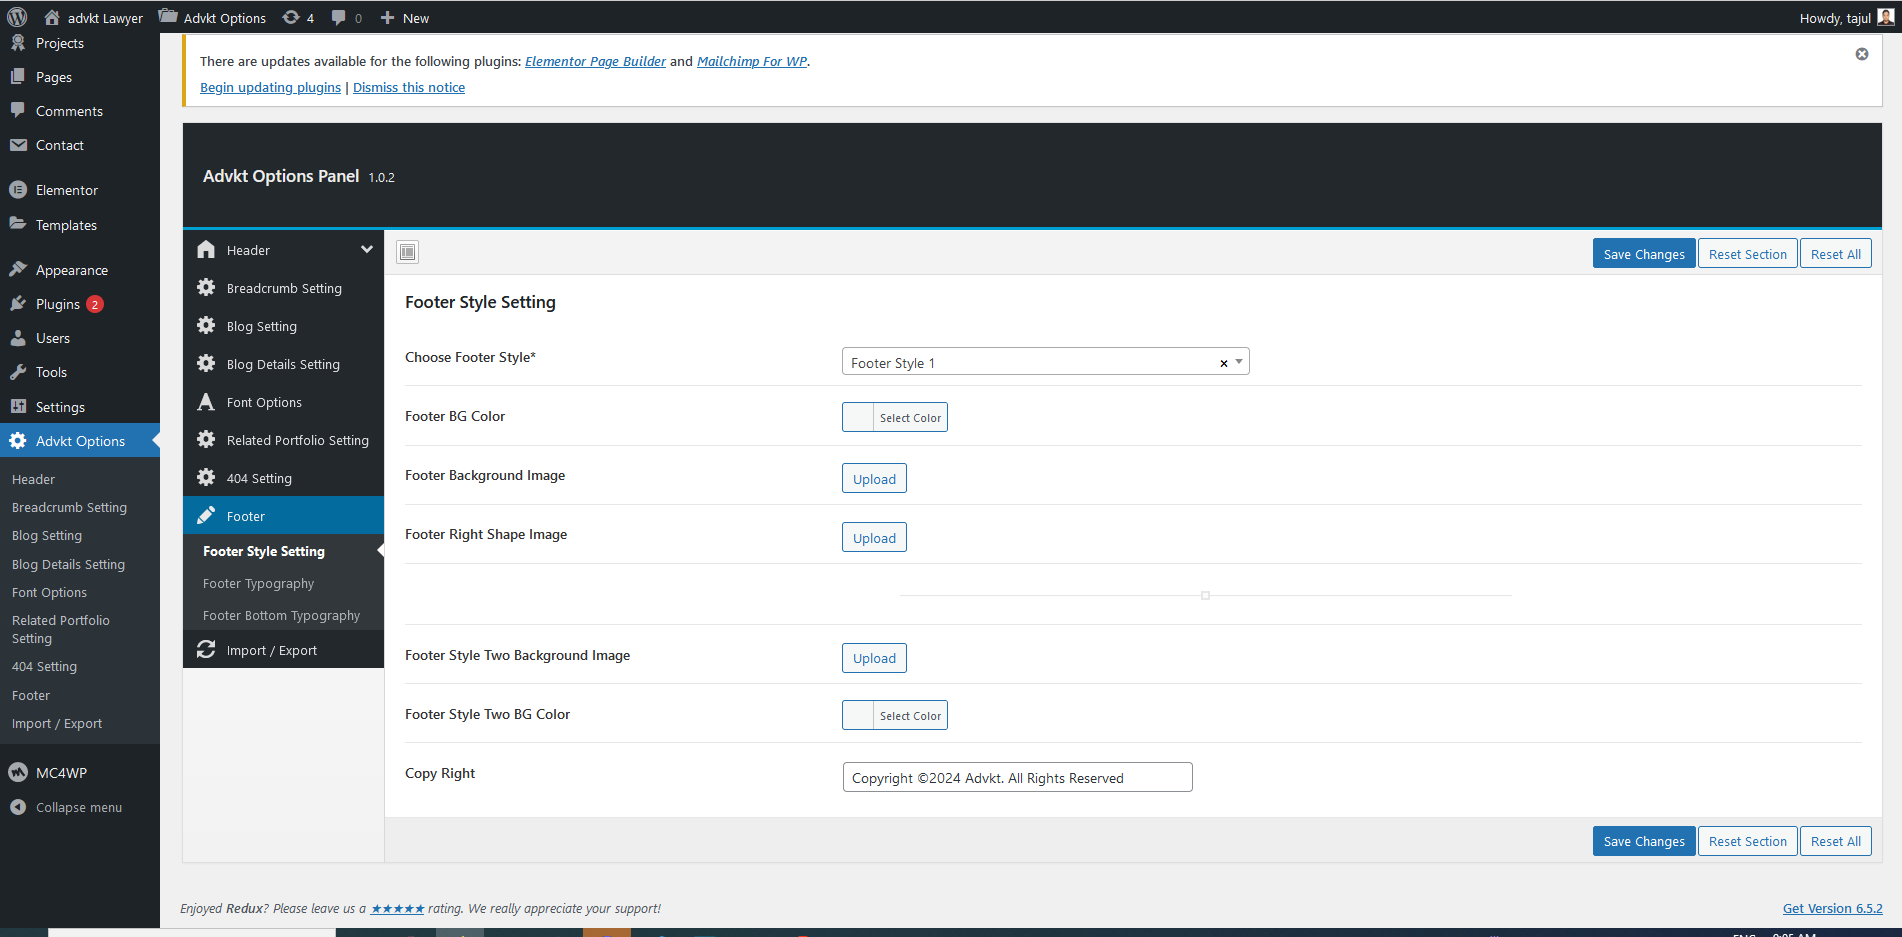This screenshot has width=1902, height=937.
Task: Open the Plugins menu in sidebar
Action: [58, 304]
